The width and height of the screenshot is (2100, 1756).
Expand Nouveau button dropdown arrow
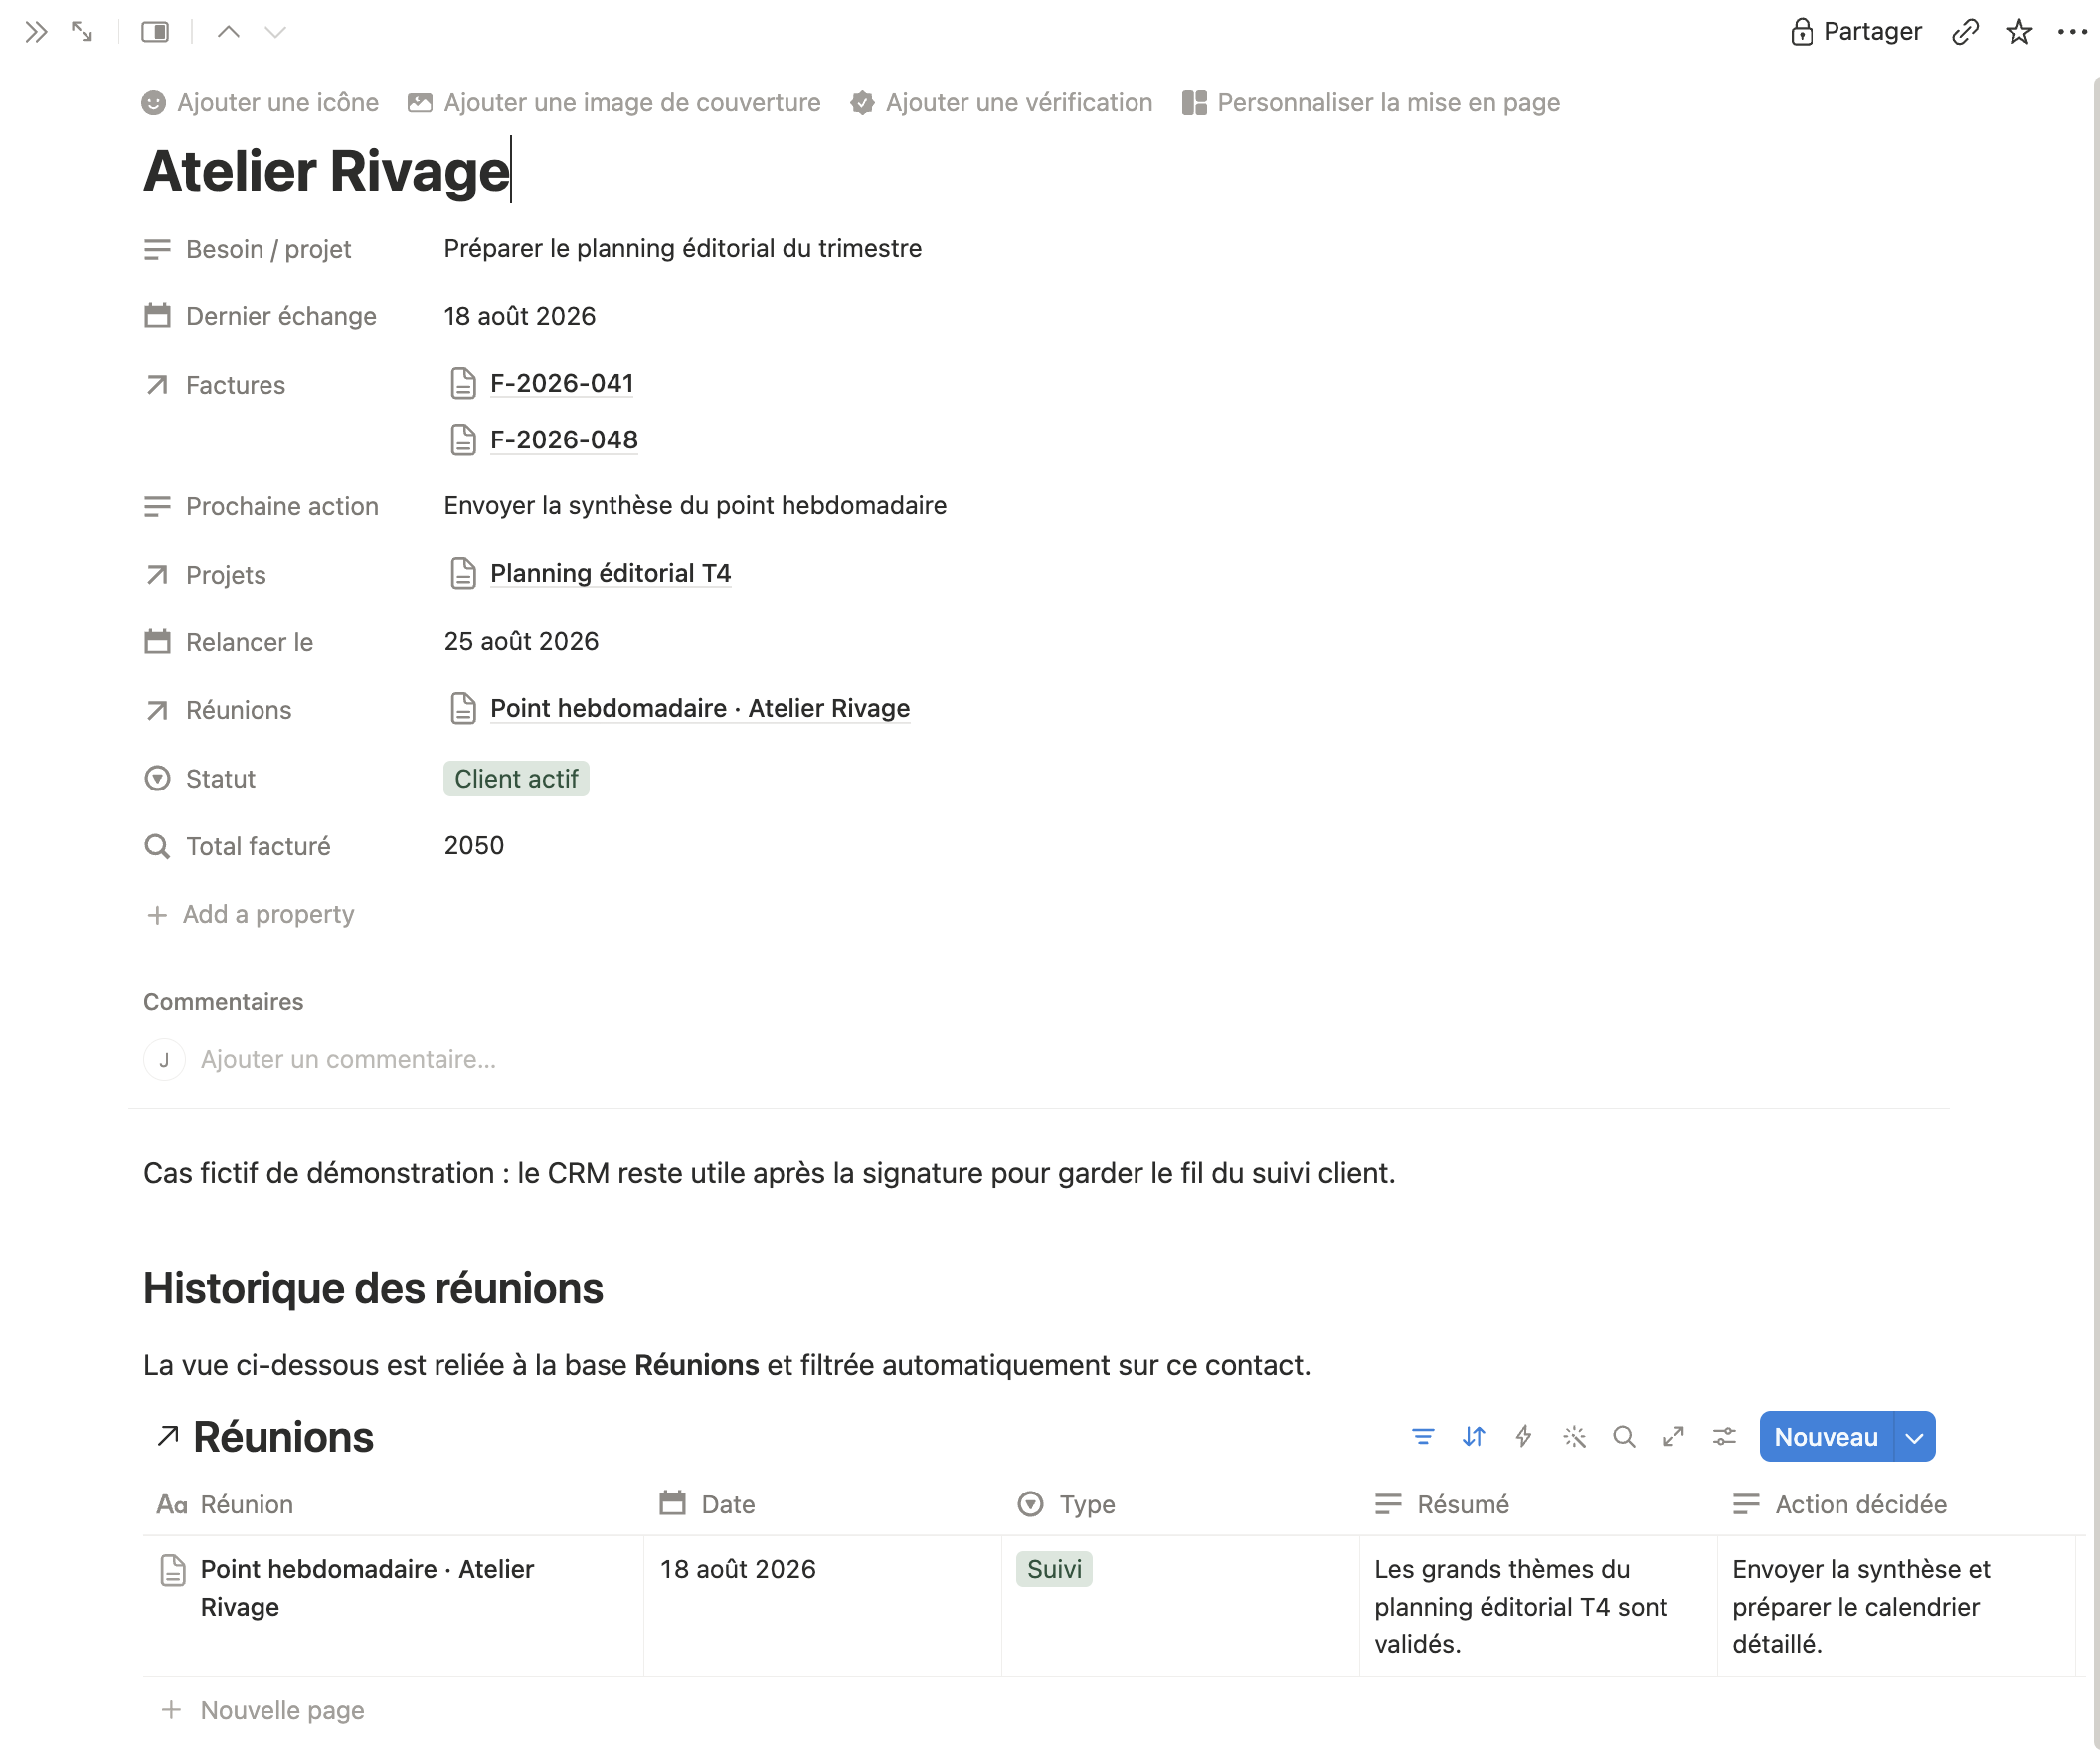(1914, 1437)
